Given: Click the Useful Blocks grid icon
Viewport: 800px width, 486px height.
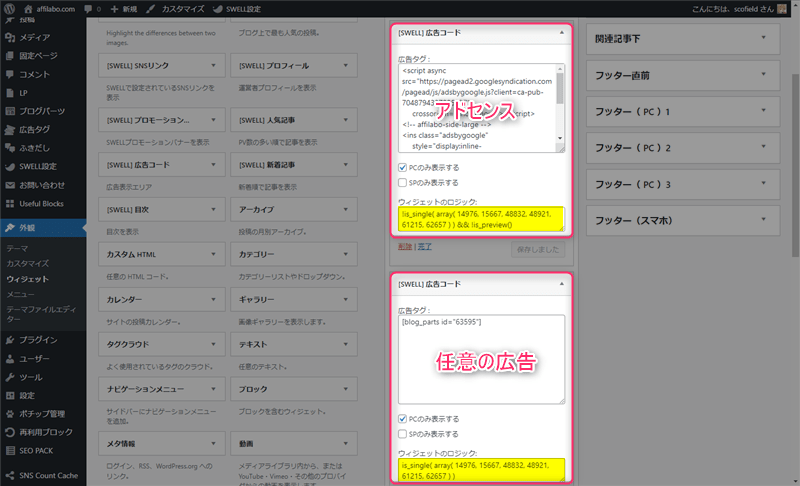Looking at the screenshot, I should [x=10, y=203].
